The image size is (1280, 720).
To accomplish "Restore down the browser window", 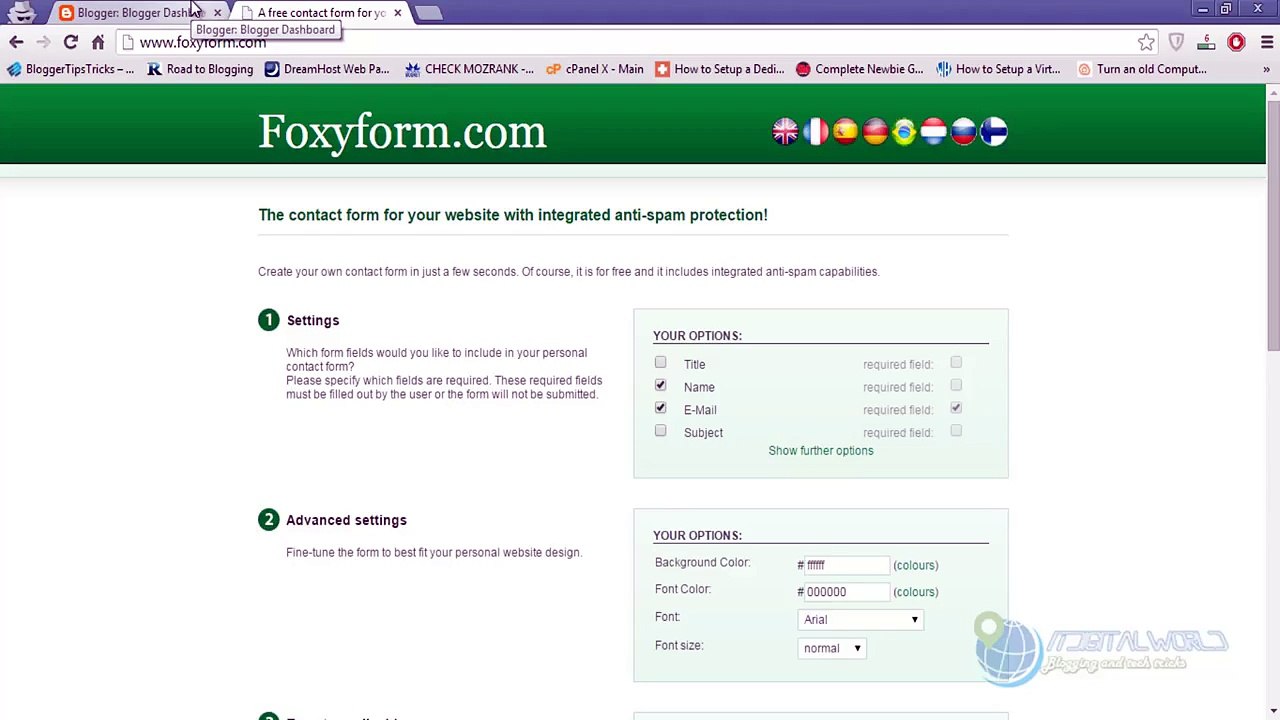I will point(1226,9).
